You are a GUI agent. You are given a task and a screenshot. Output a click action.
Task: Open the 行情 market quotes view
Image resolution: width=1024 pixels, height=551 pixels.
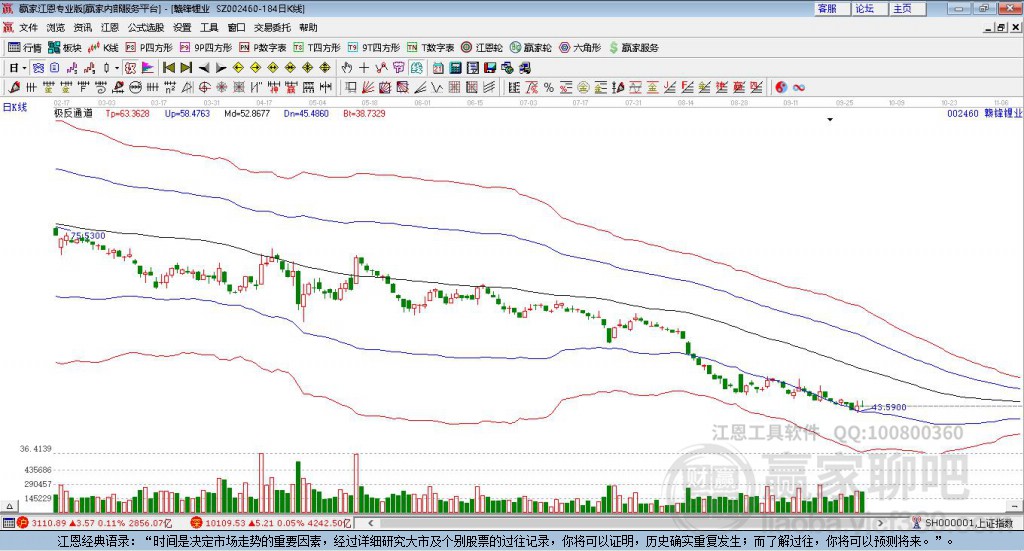pos(25,48)
